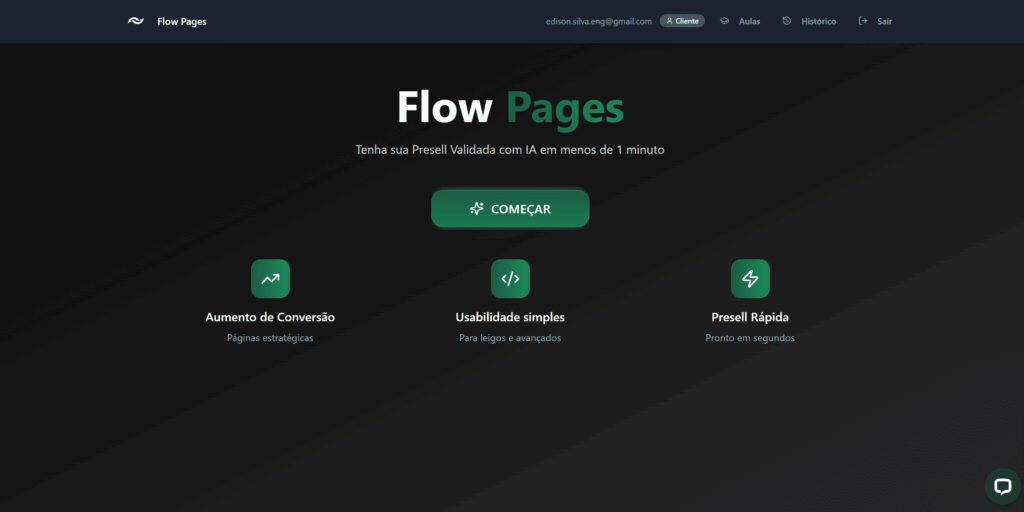Screen dimensions: 1024x512
Task: Click the history clock icon
Action: [787, 21]
